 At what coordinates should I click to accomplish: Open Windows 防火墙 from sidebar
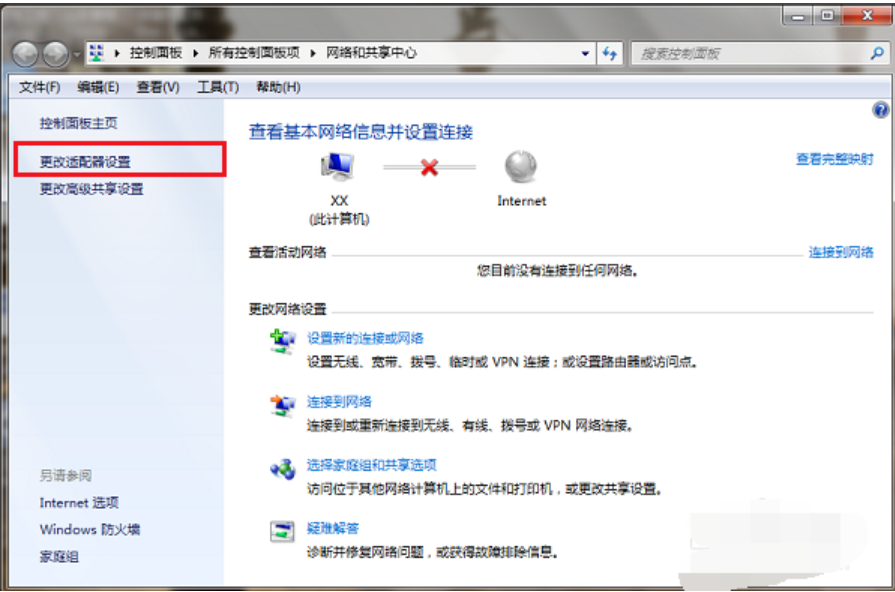coord(89,529)
